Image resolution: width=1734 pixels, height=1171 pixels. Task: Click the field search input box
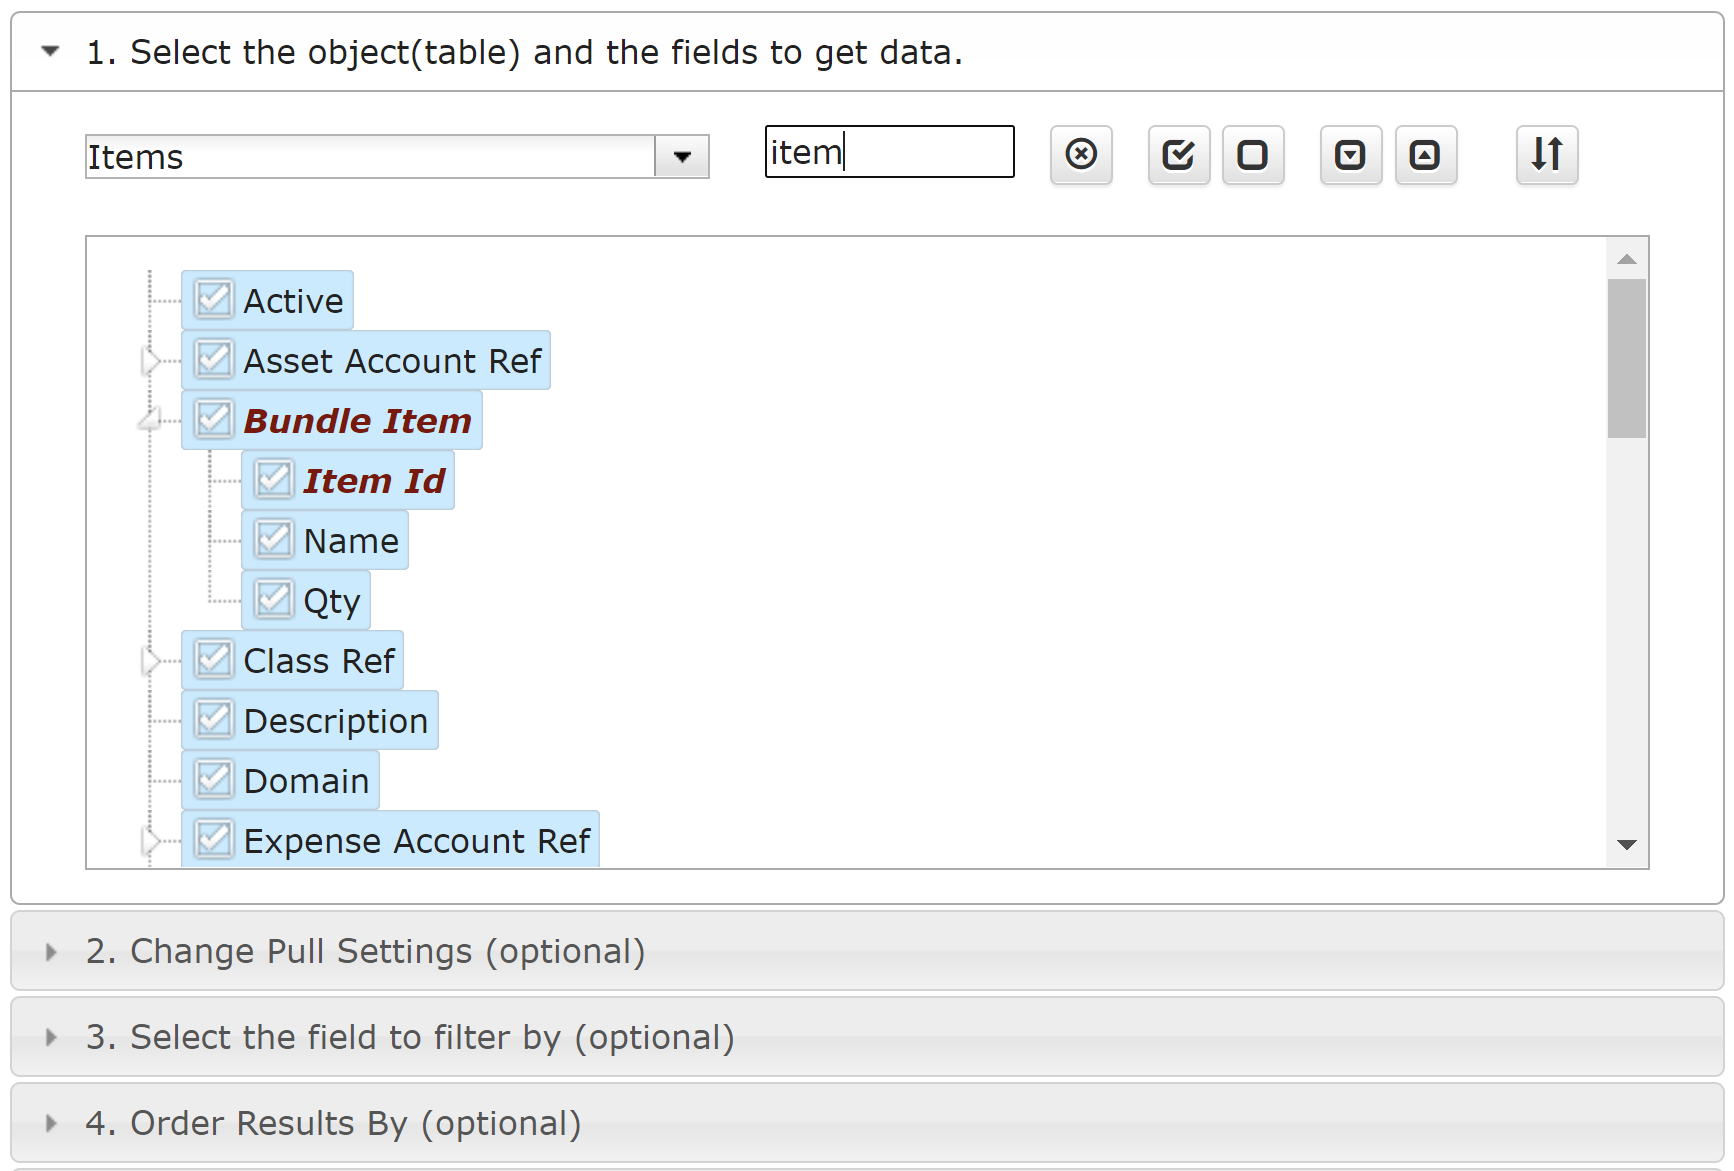(x=889, y=152)
